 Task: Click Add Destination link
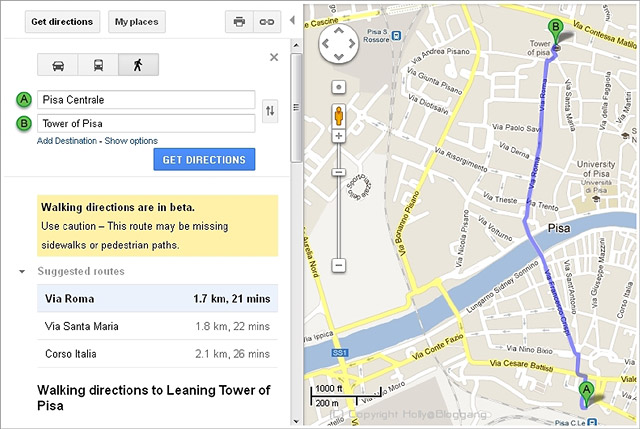coord(67,141)
